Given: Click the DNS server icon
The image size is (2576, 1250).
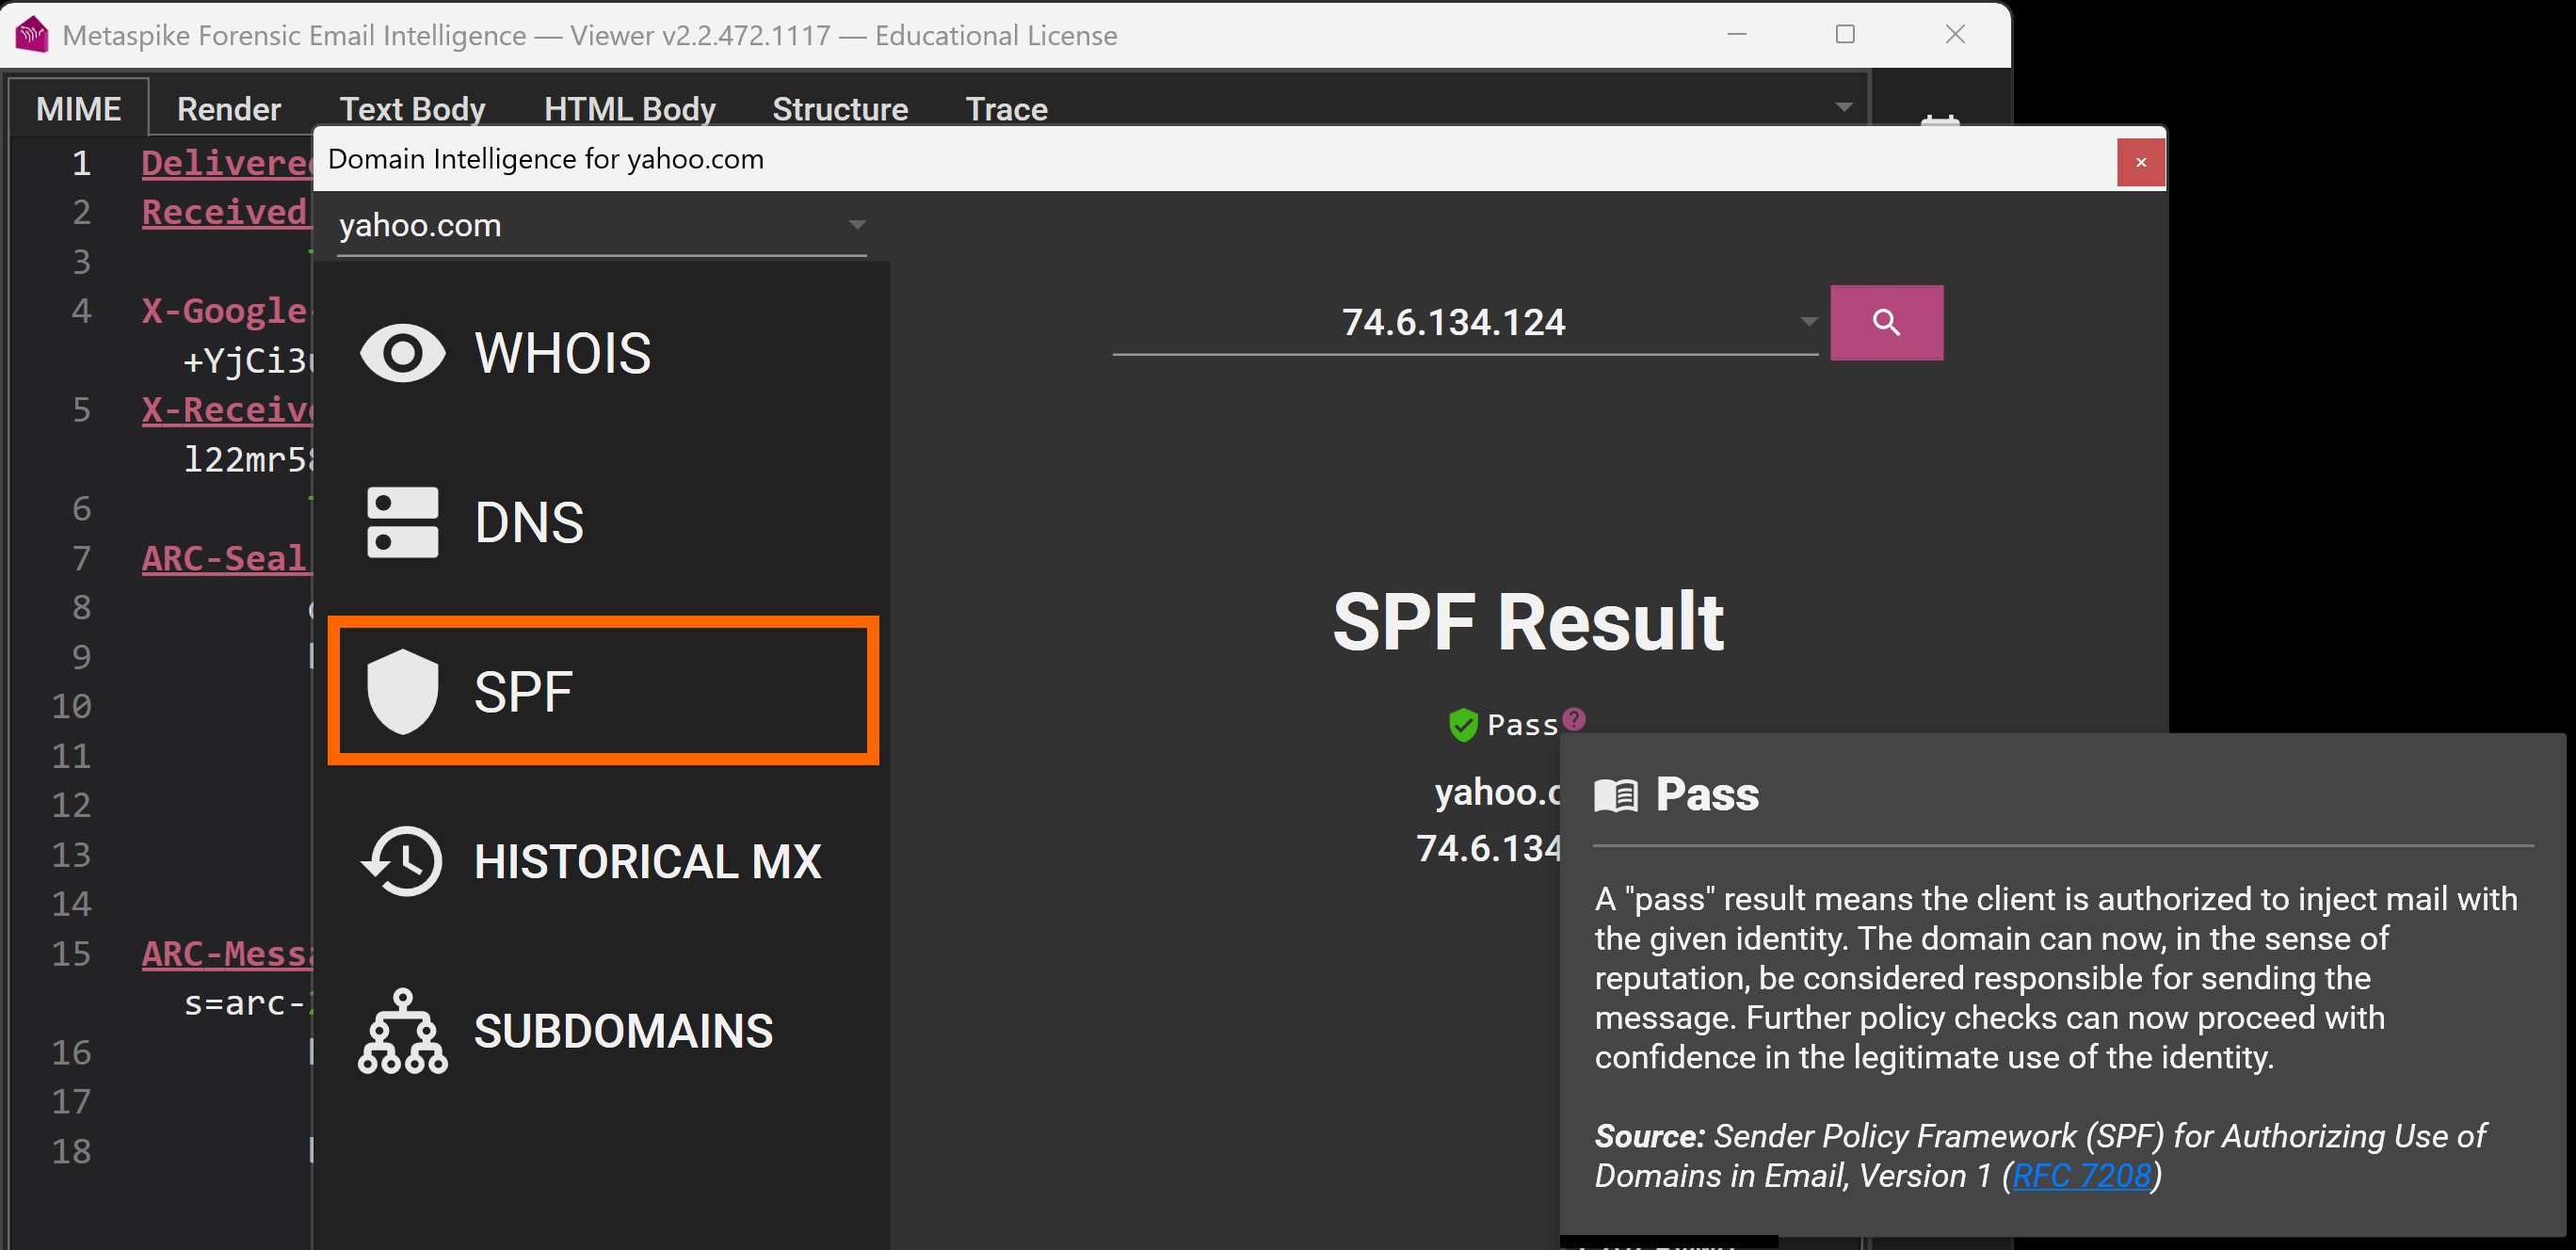Looking at the screenshot, I should 402,522.
